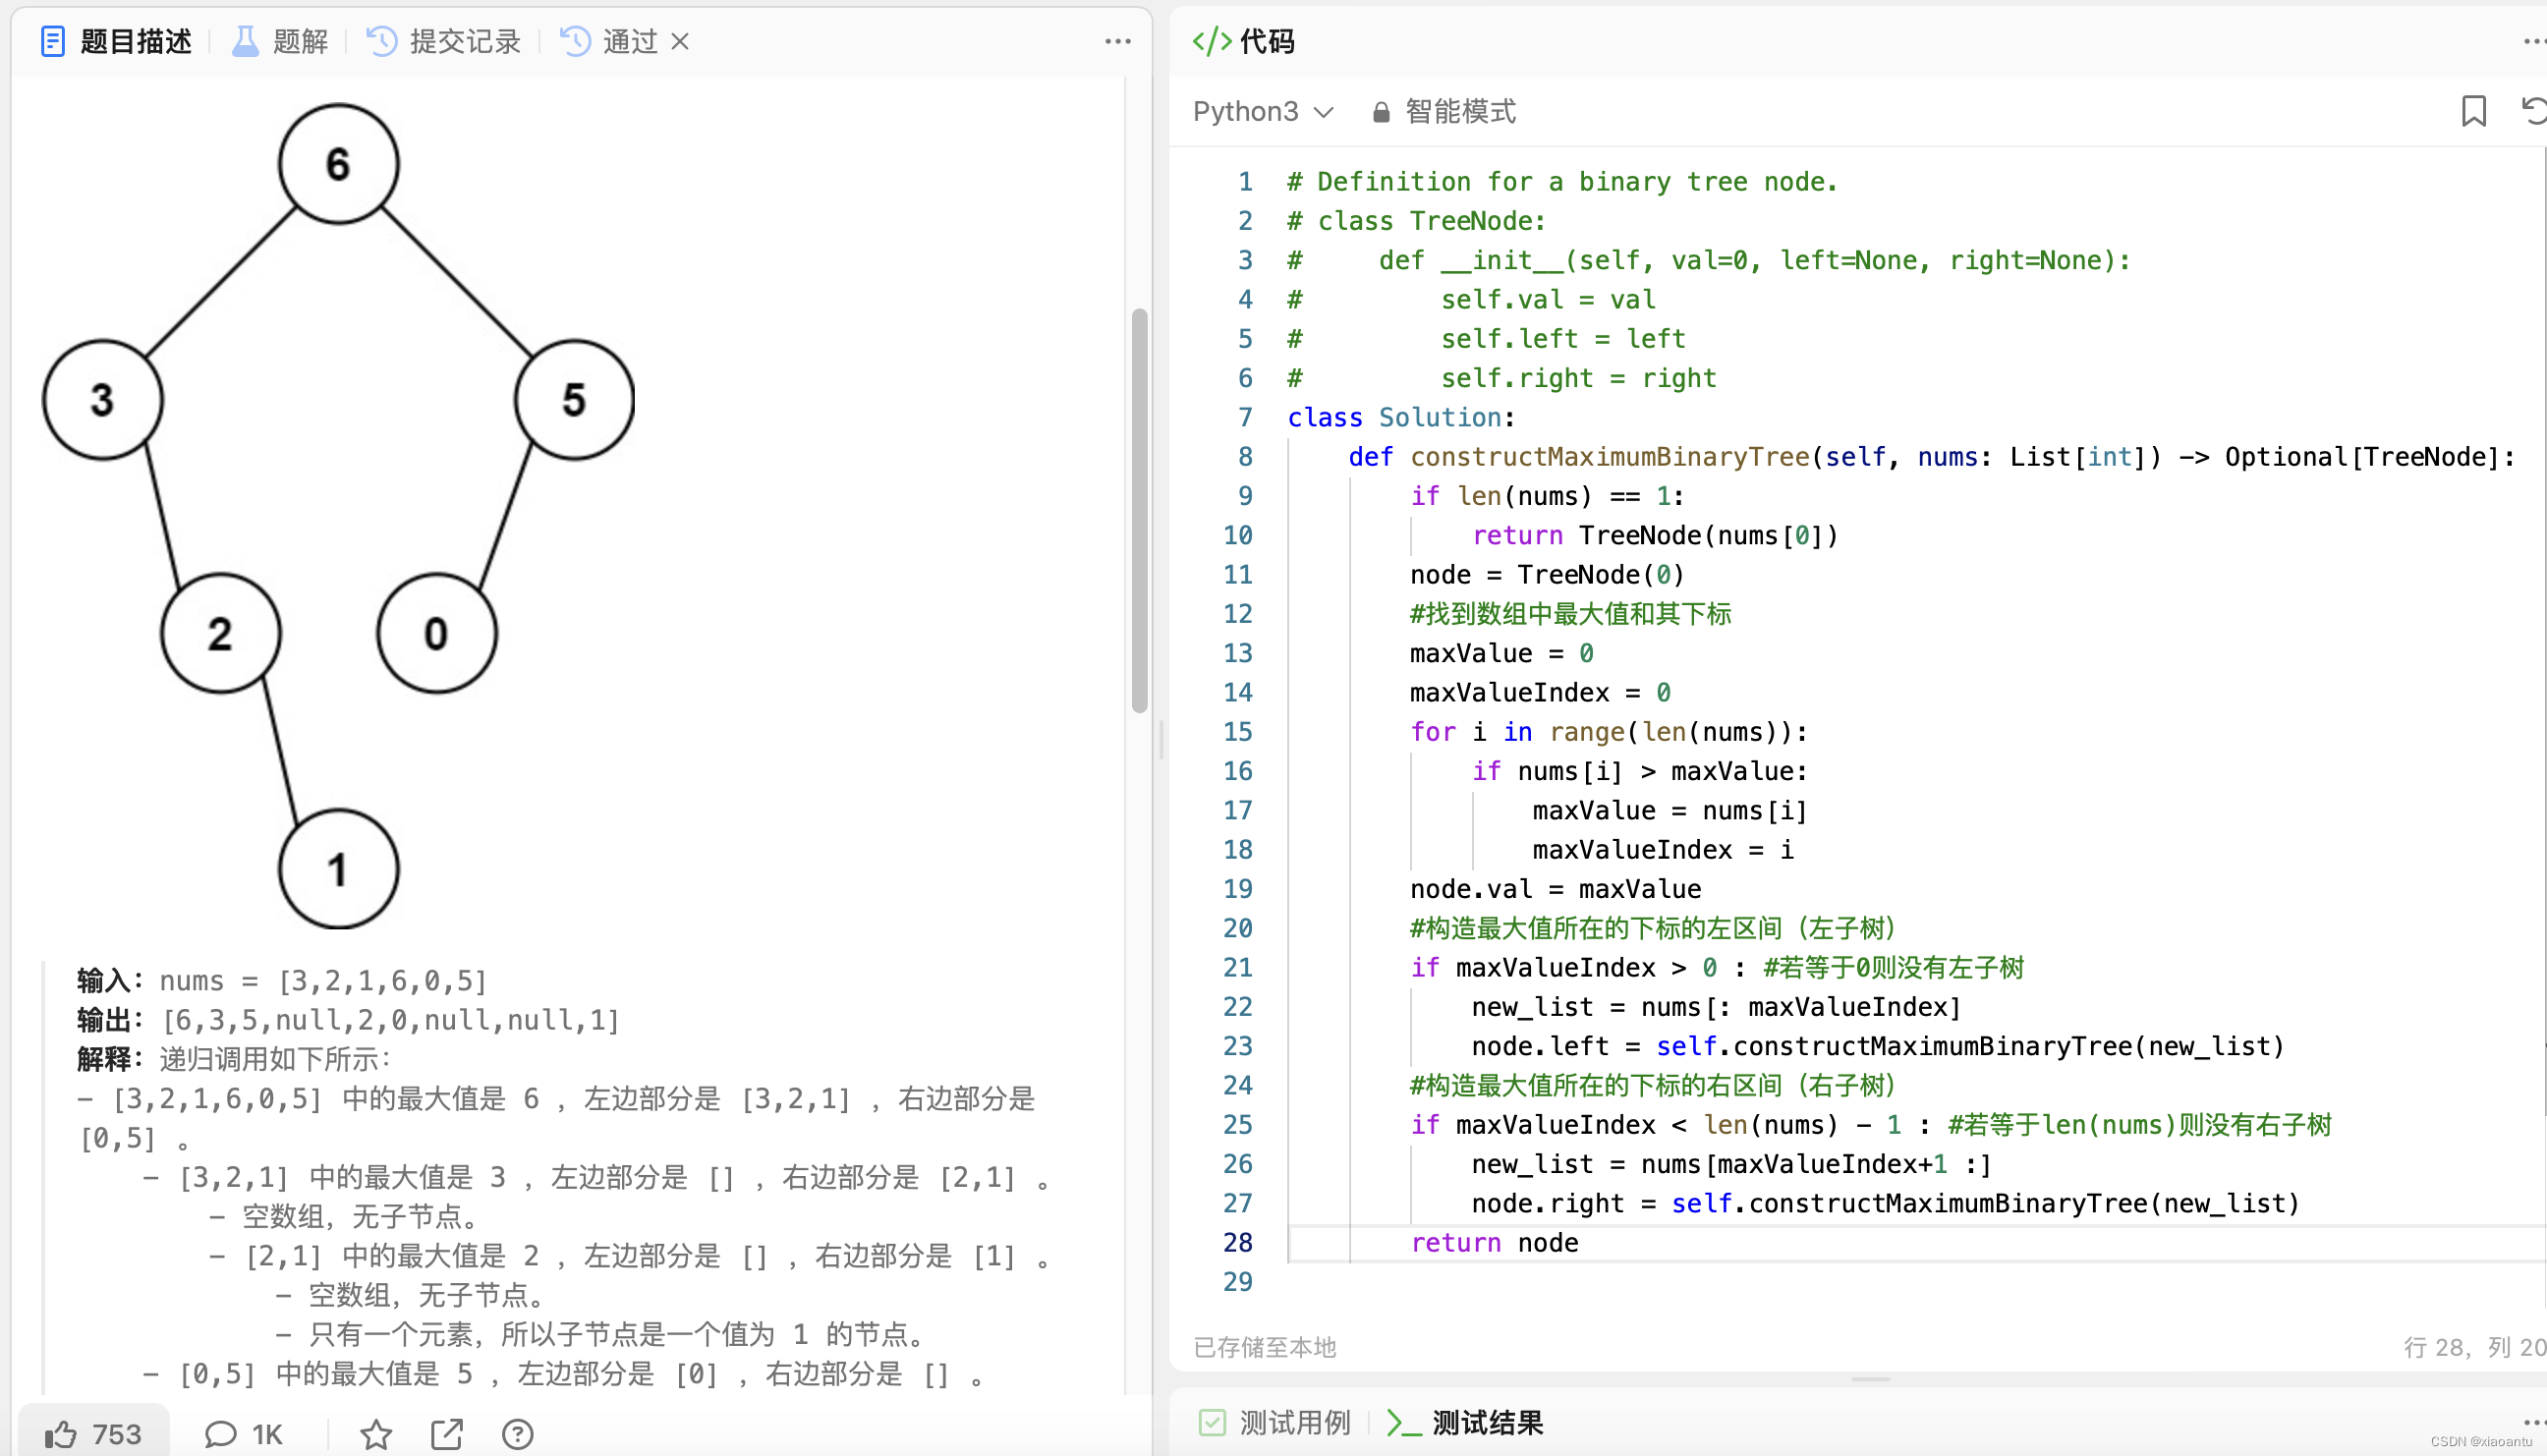2547x1456 pixels.
Task: Open the 测试用例 tab
Action: [x=1274, y=1422]
